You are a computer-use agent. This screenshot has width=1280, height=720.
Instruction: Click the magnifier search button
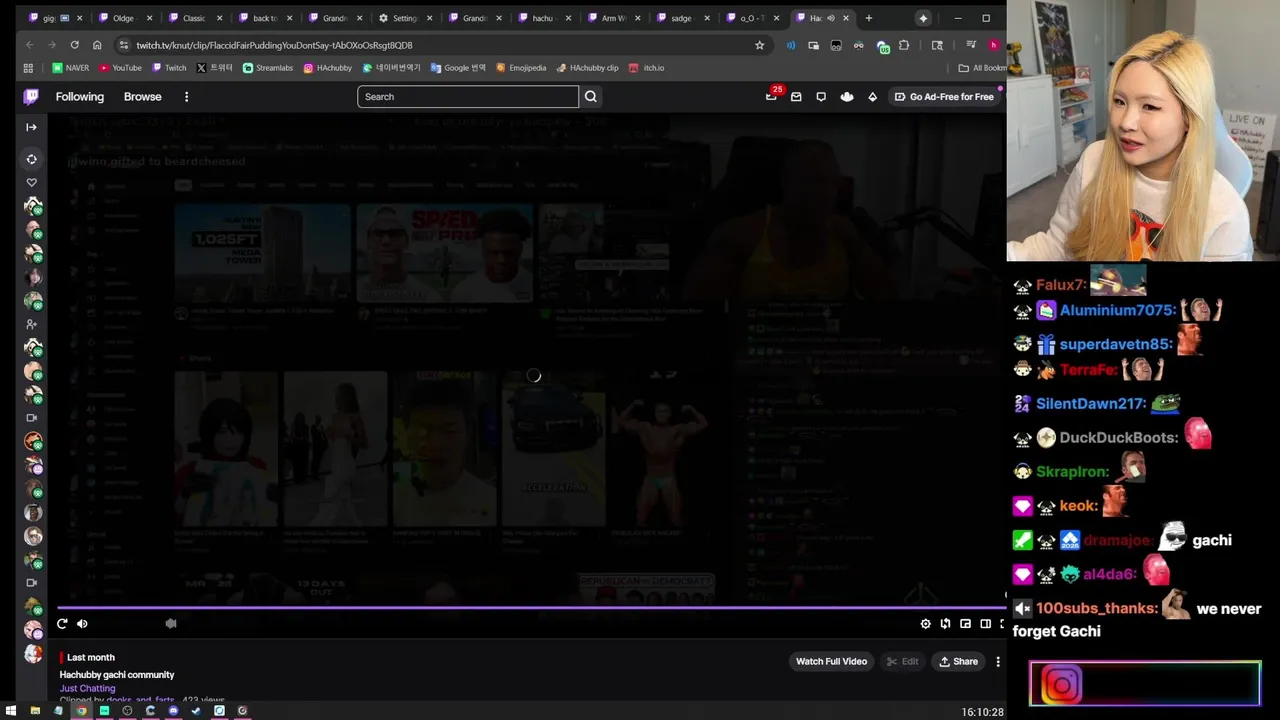coord(591,97)
